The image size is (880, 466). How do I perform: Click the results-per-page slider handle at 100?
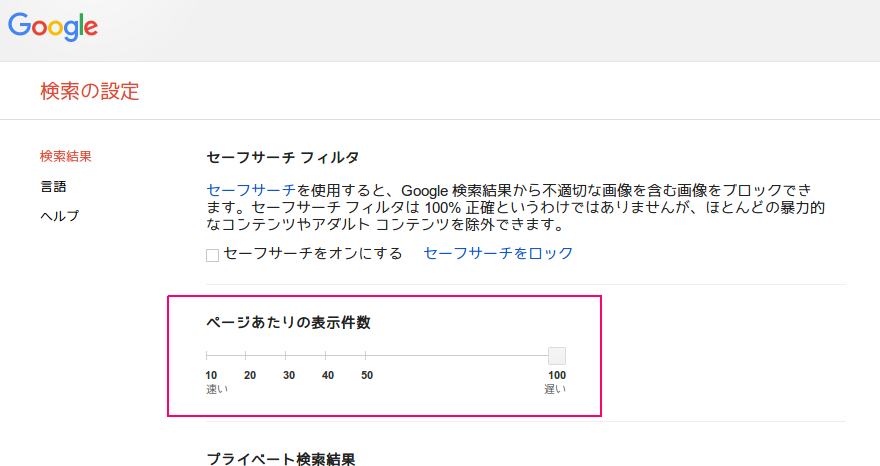(557, 355)
